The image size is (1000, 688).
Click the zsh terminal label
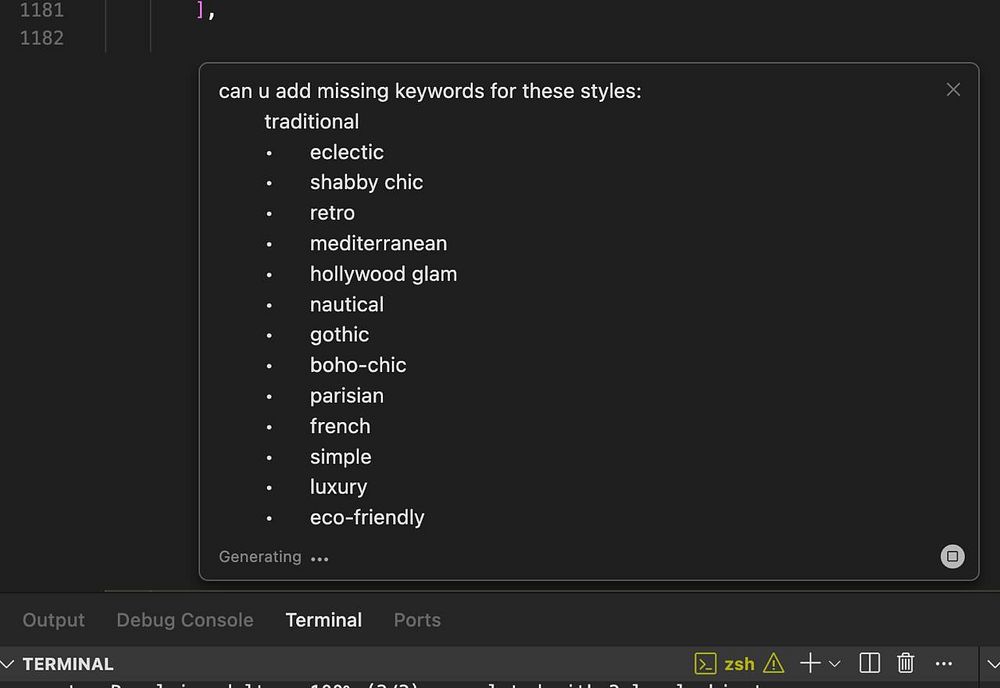[x=740, y=664]
